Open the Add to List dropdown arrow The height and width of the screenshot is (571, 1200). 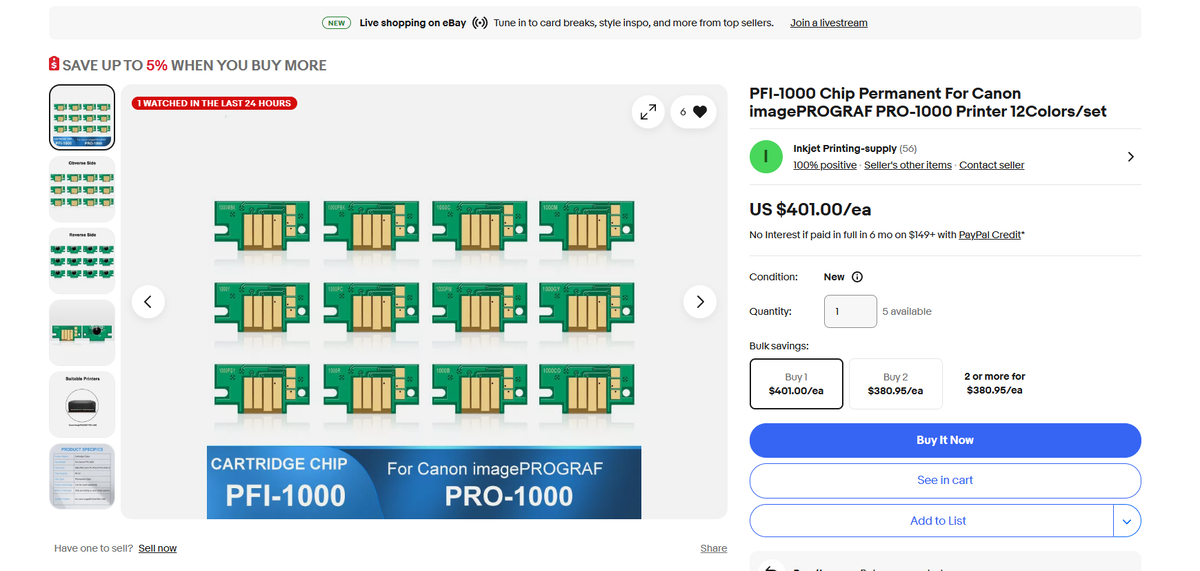click(1127, 521)
